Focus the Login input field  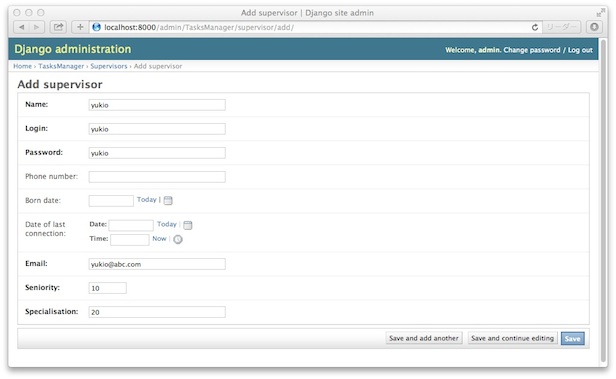click(x=157, y=129)
